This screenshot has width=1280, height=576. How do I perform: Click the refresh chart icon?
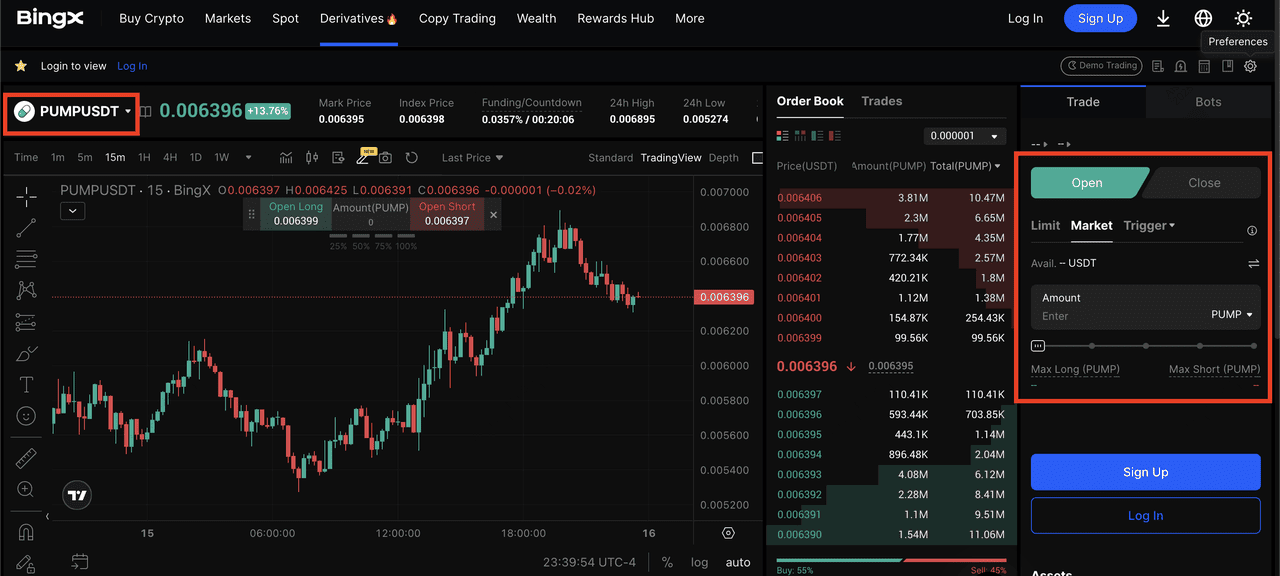411,157
